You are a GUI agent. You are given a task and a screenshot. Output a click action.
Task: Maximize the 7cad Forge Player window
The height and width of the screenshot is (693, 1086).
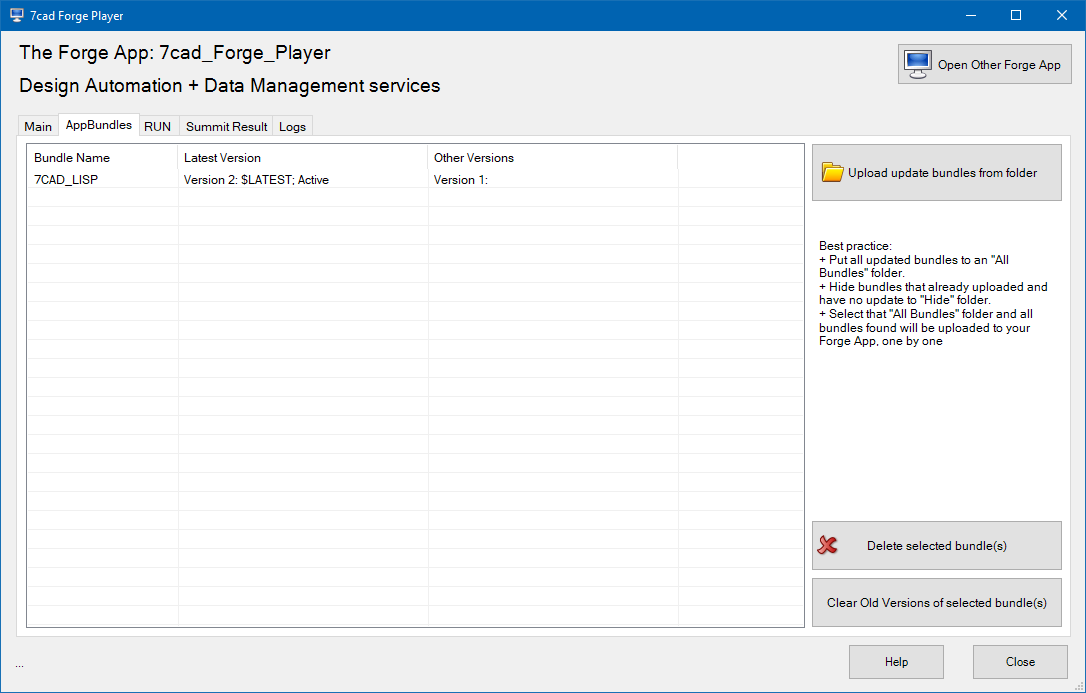click(1015, 15)
